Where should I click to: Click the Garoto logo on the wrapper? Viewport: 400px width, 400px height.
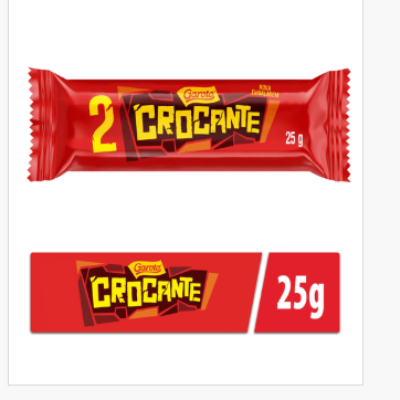[199, 95]
